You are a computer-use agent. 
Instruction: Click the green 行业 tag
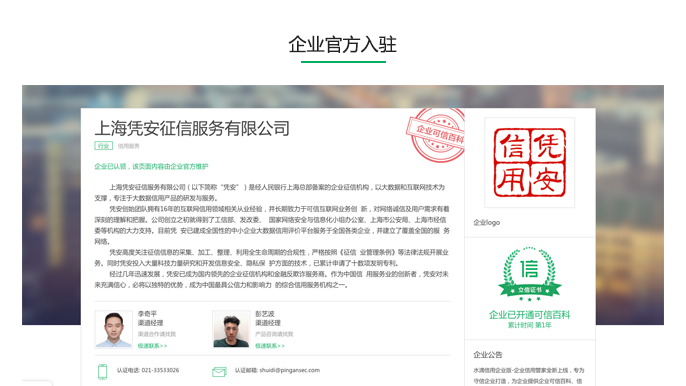point(103,146)
